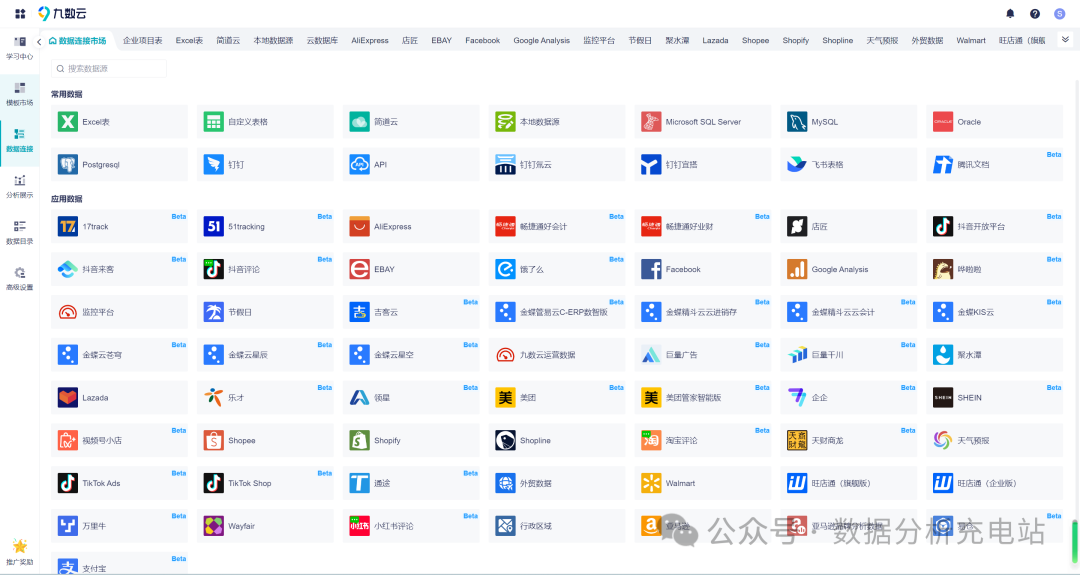Viewport: 1080px width, 575px height.
Task: Open the Walmart spark icon
Action: click(x=651, y=483)
